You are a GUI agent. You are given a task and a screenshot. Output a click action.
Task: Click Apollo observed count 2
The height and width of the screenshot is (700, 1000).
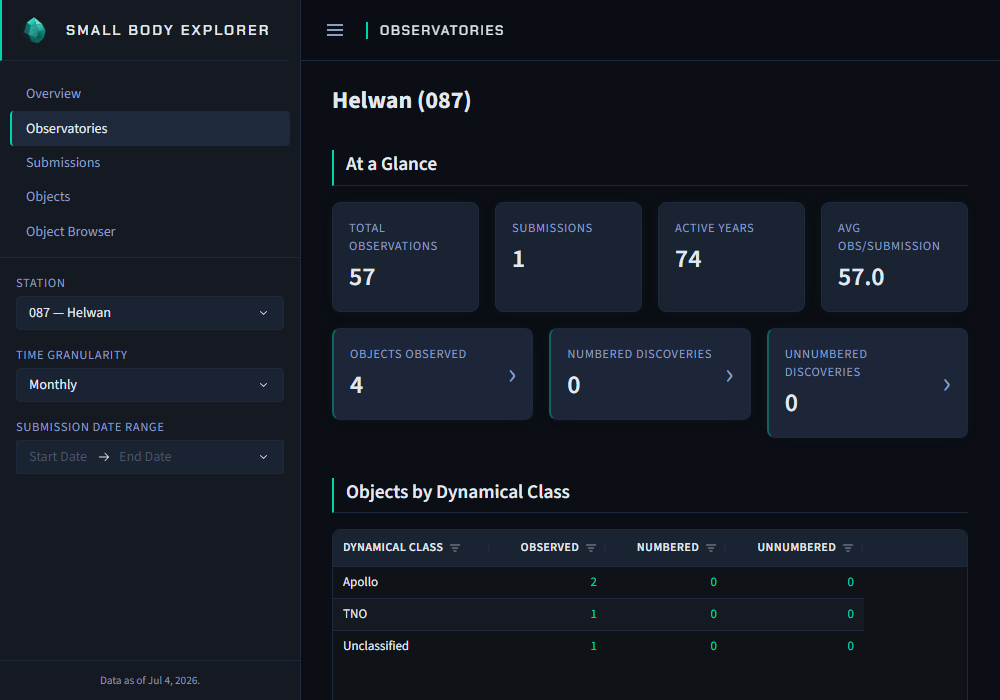coord(594,582)
